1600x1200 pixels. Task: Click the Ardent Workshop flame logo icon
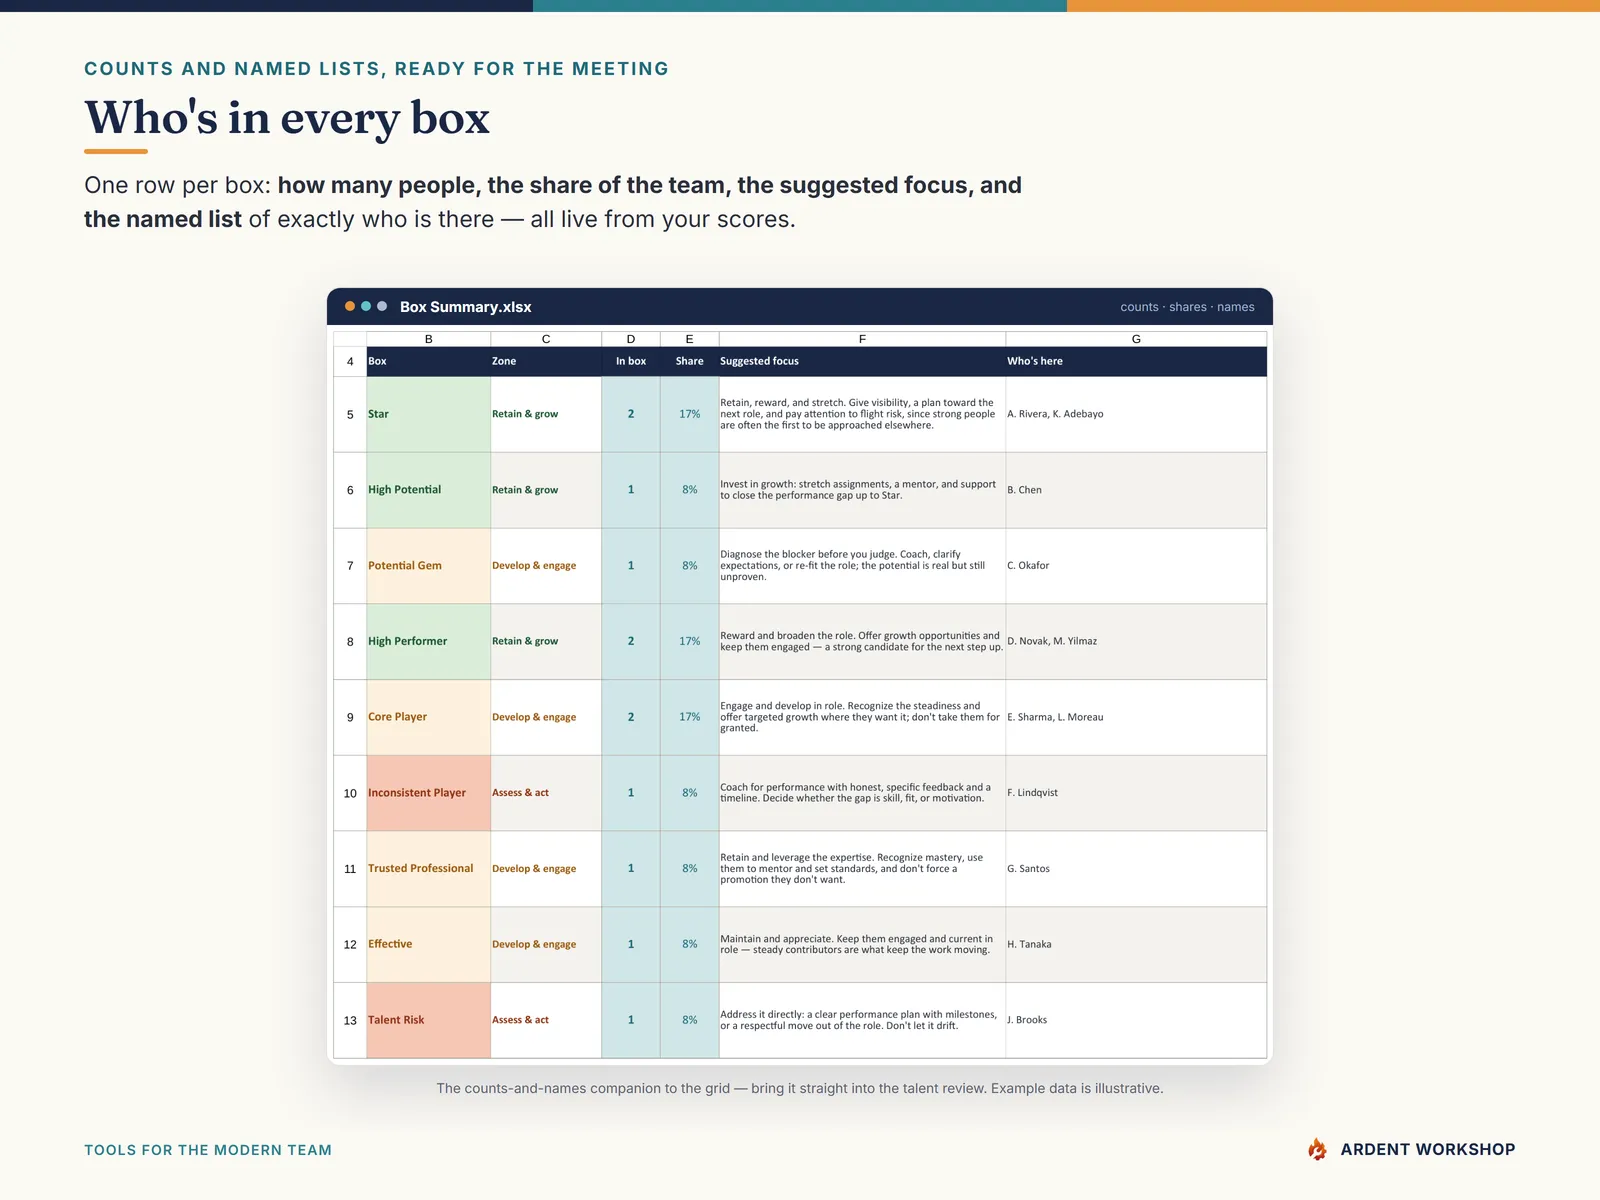1317,1149
